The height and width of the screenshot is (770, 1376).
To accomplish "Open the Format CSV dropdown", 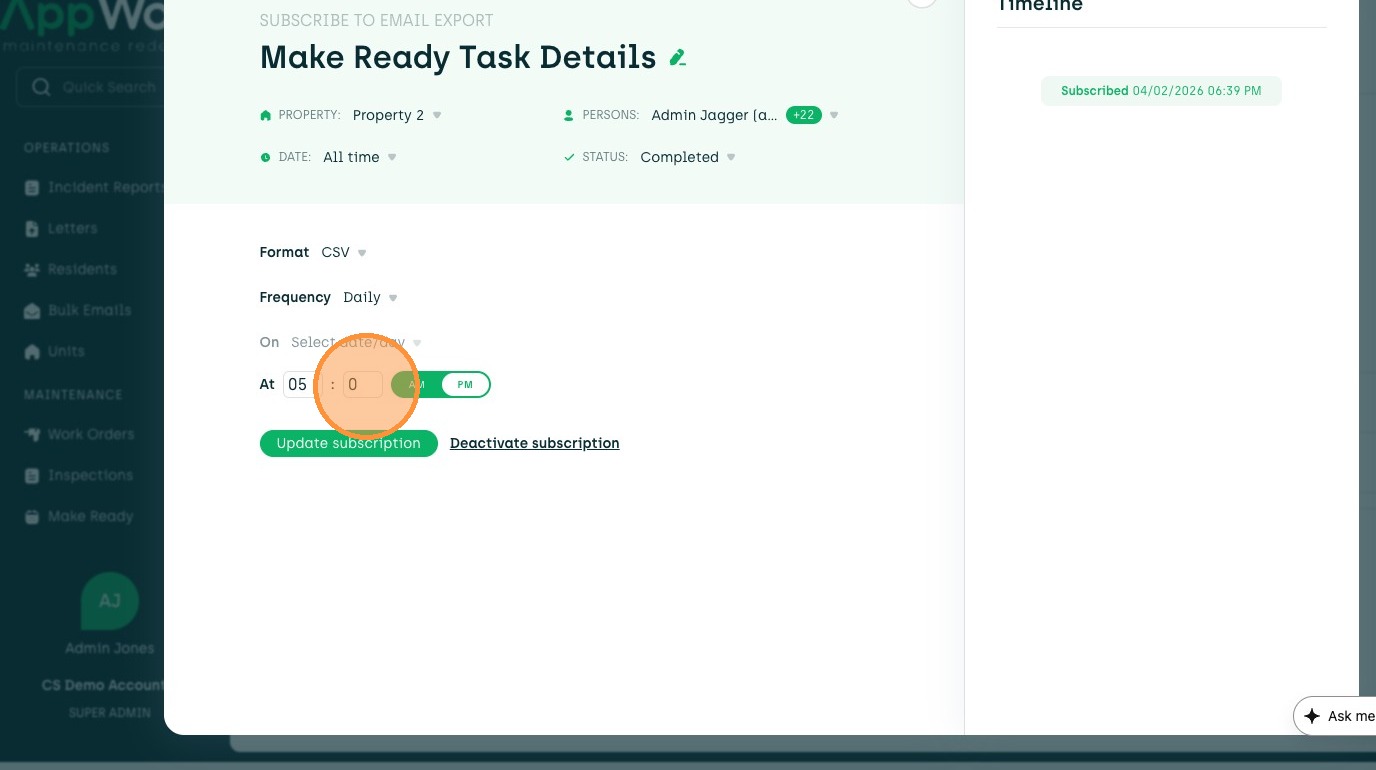I will click(x=344, y=252).
